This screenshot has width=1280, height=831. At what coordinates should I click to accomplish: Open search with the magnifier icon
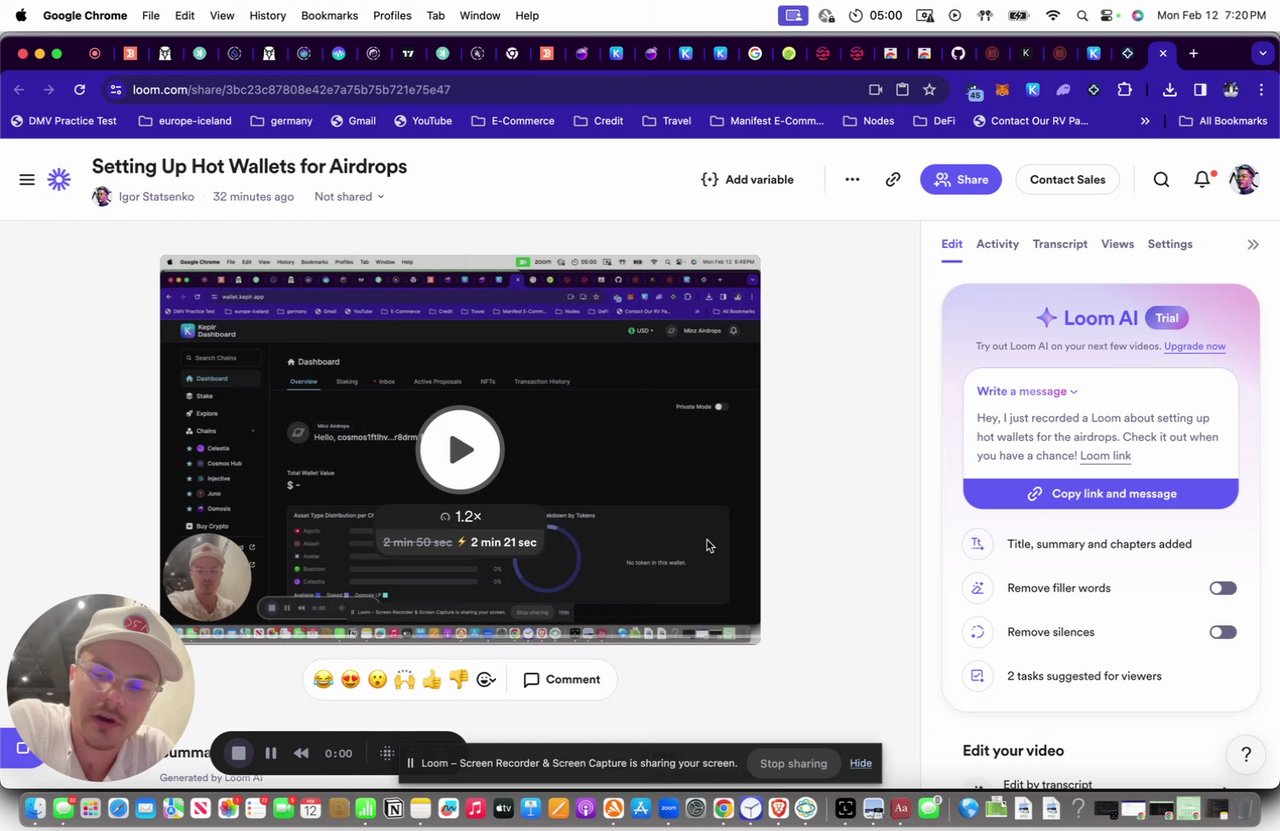[x=1161, y=179]
